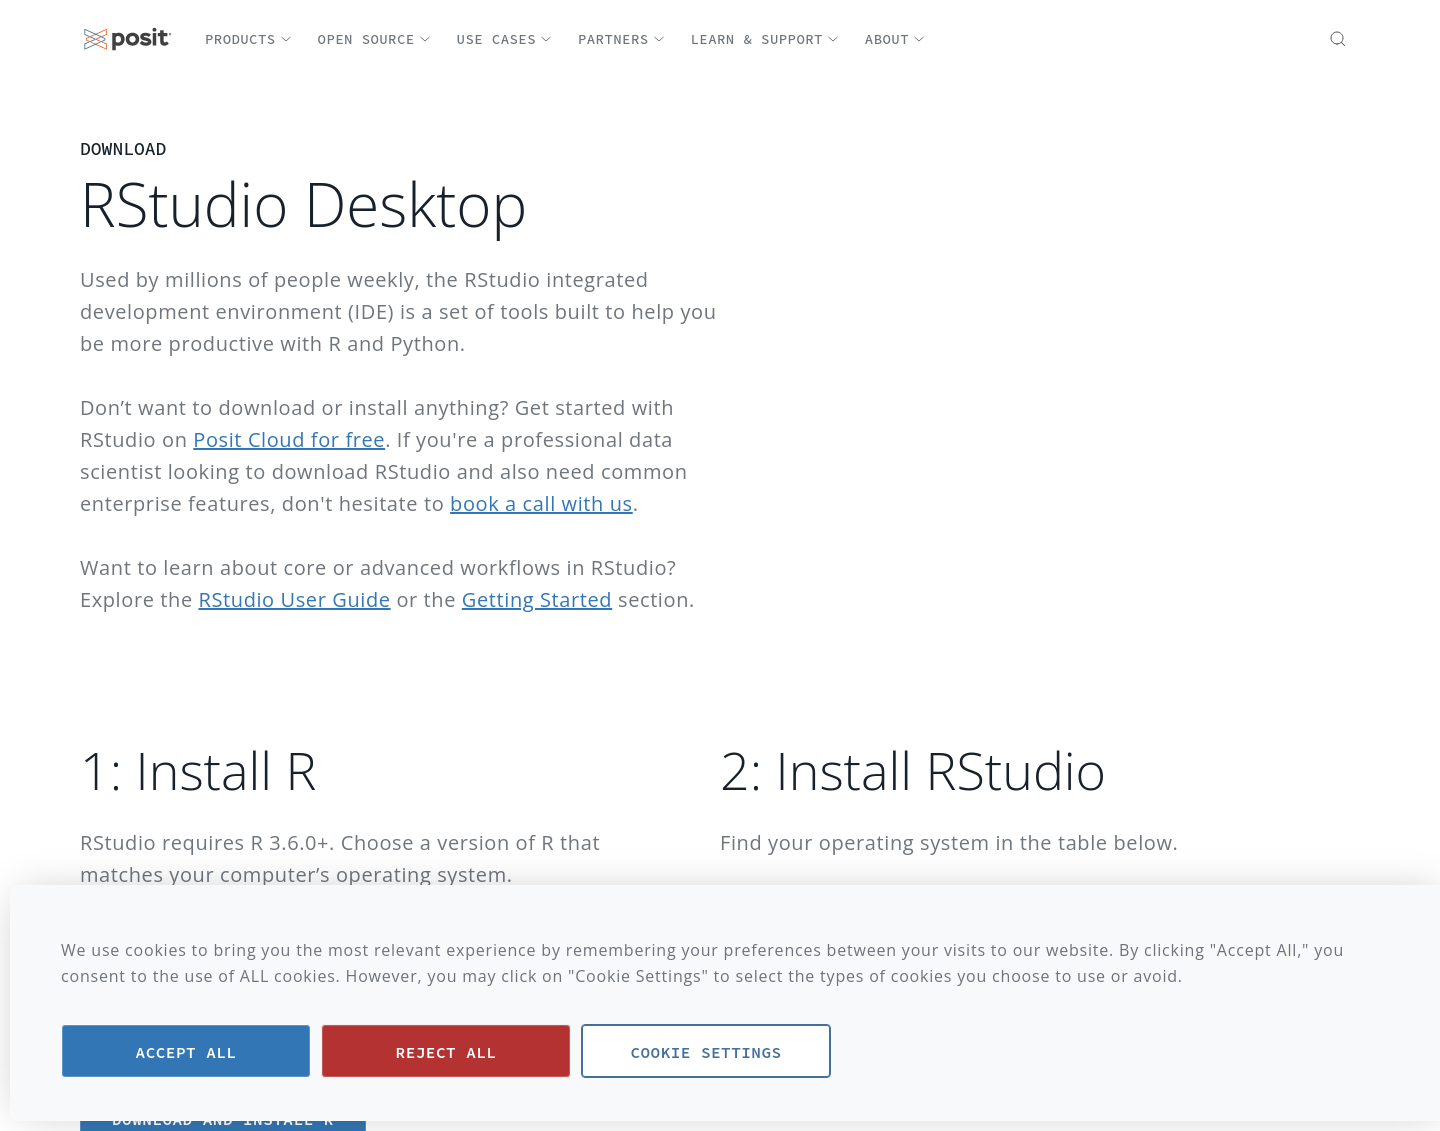Expand the Open Source chevron arrow
This screenshot has height=1131, width=1440.
click(x=425, y=40)
